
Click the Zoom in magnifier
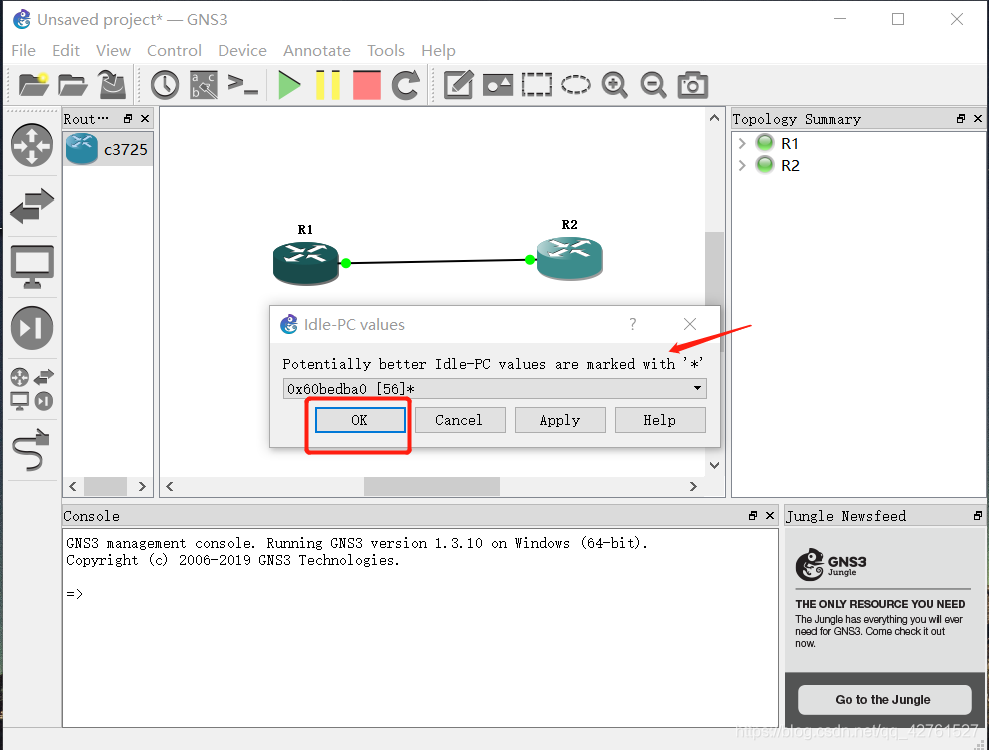coord(614,85)
